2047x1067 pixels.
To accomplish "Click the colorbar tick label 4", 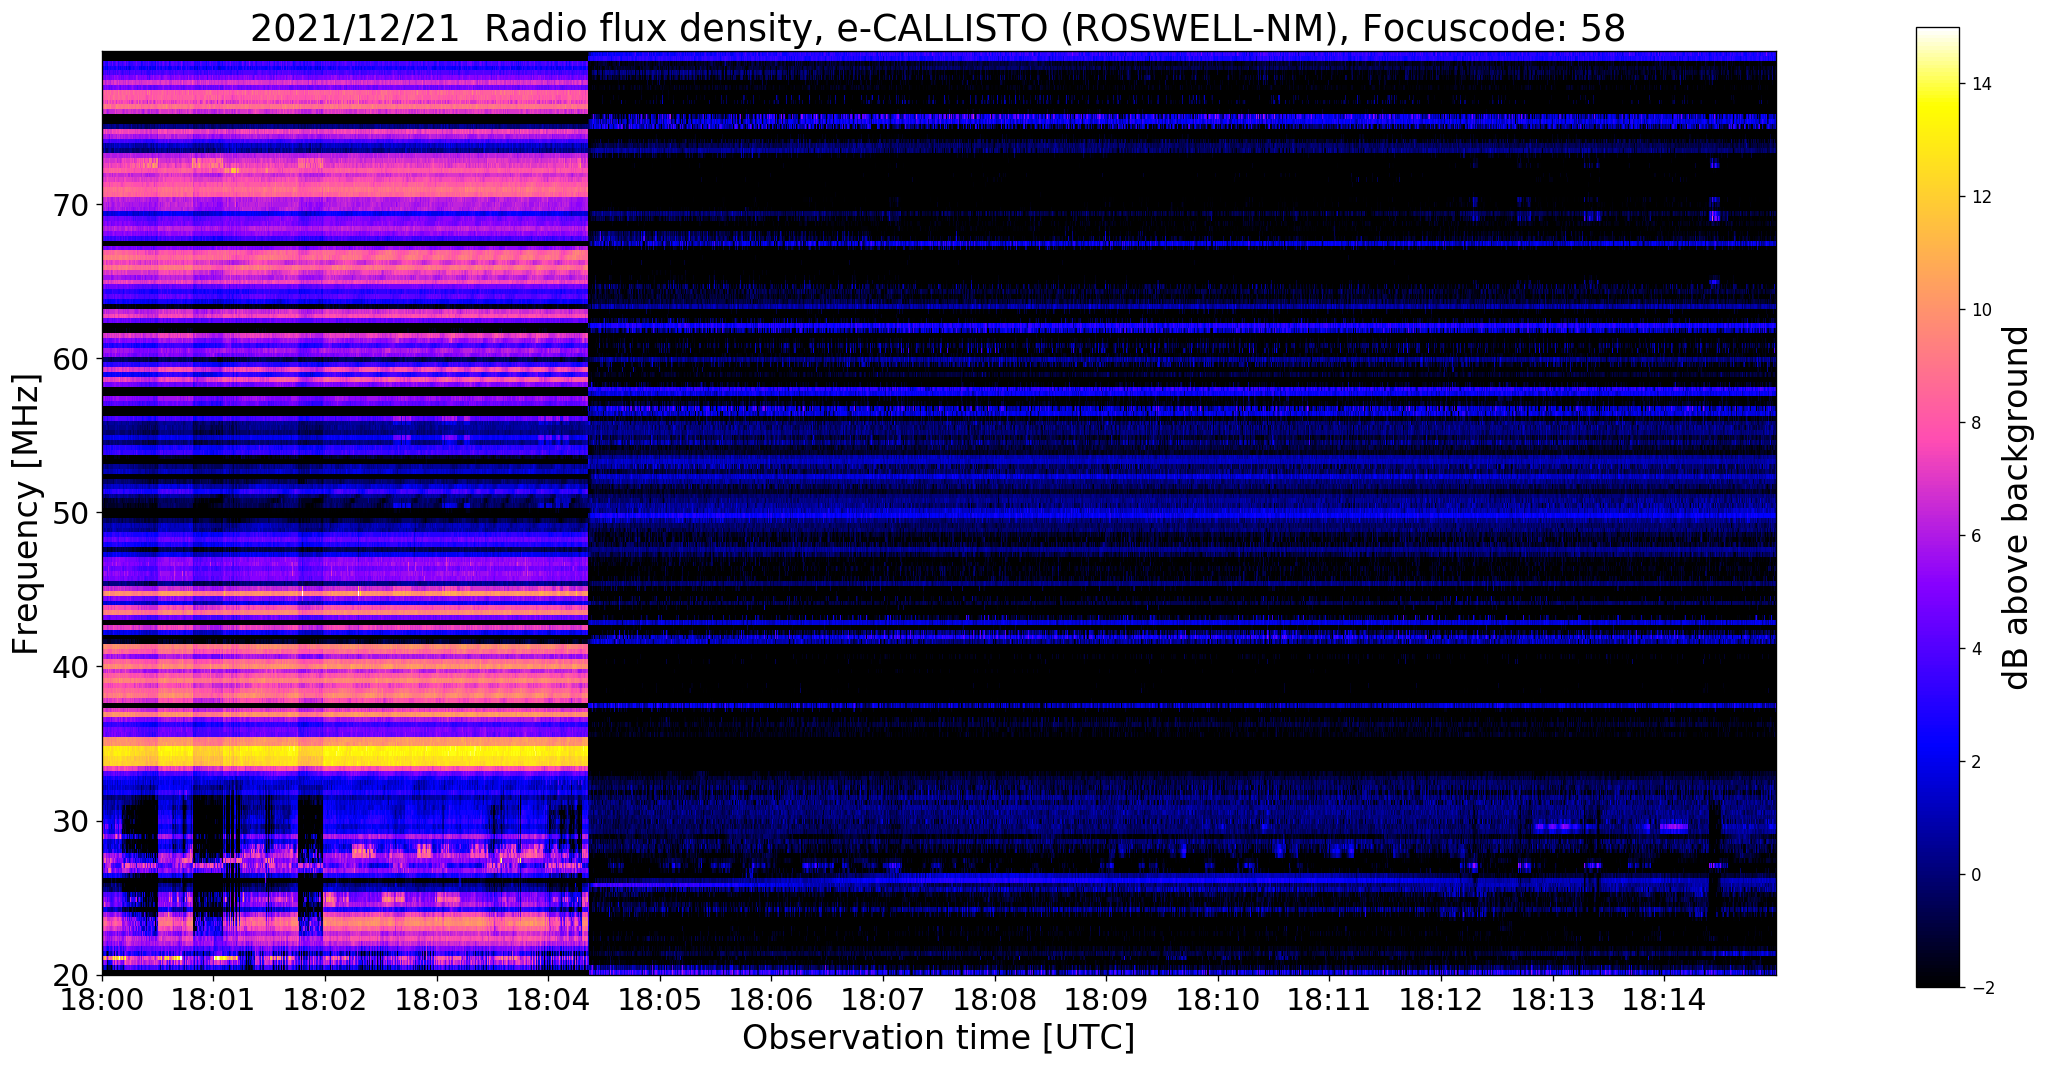I will 1976,649.
